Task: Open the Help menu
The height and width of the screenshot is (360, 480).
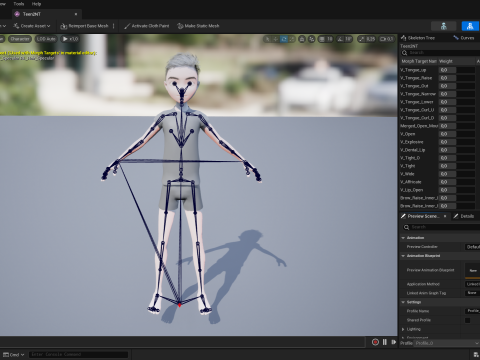Action: [x=36, y=4]
